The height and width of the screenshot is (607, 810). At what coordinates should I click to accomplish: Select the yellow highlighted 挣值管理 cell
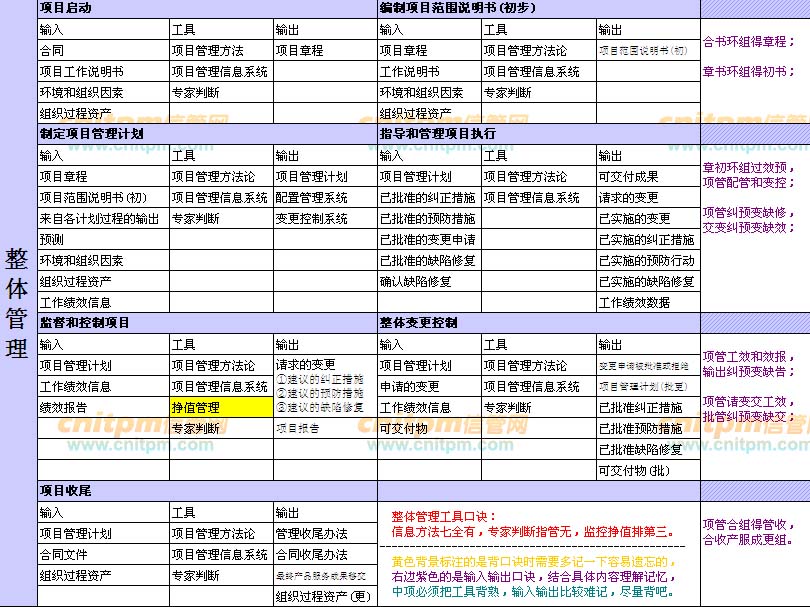coord(219,408)
